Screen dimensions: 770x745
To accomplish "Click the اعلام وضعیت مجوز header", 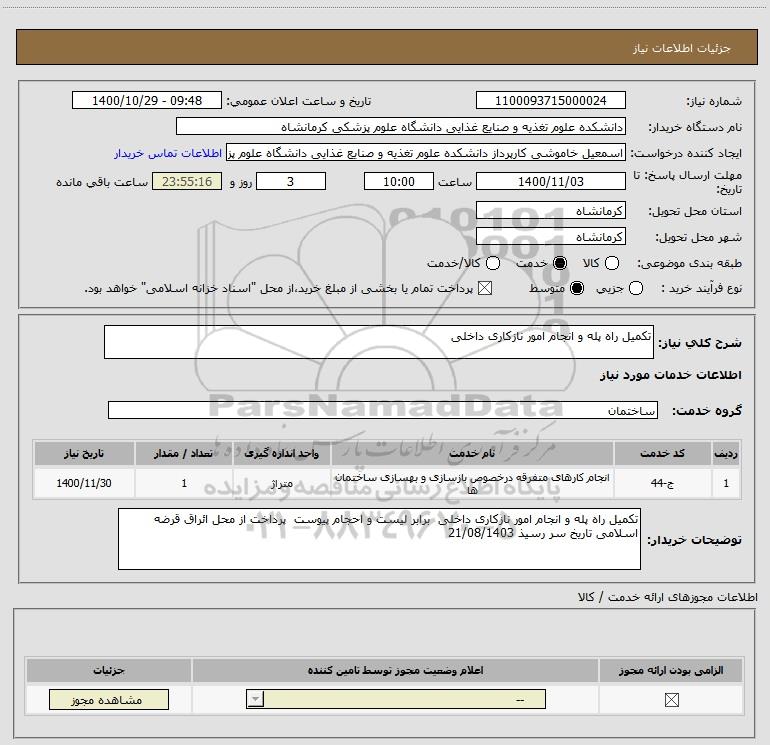I will (395, 670).
